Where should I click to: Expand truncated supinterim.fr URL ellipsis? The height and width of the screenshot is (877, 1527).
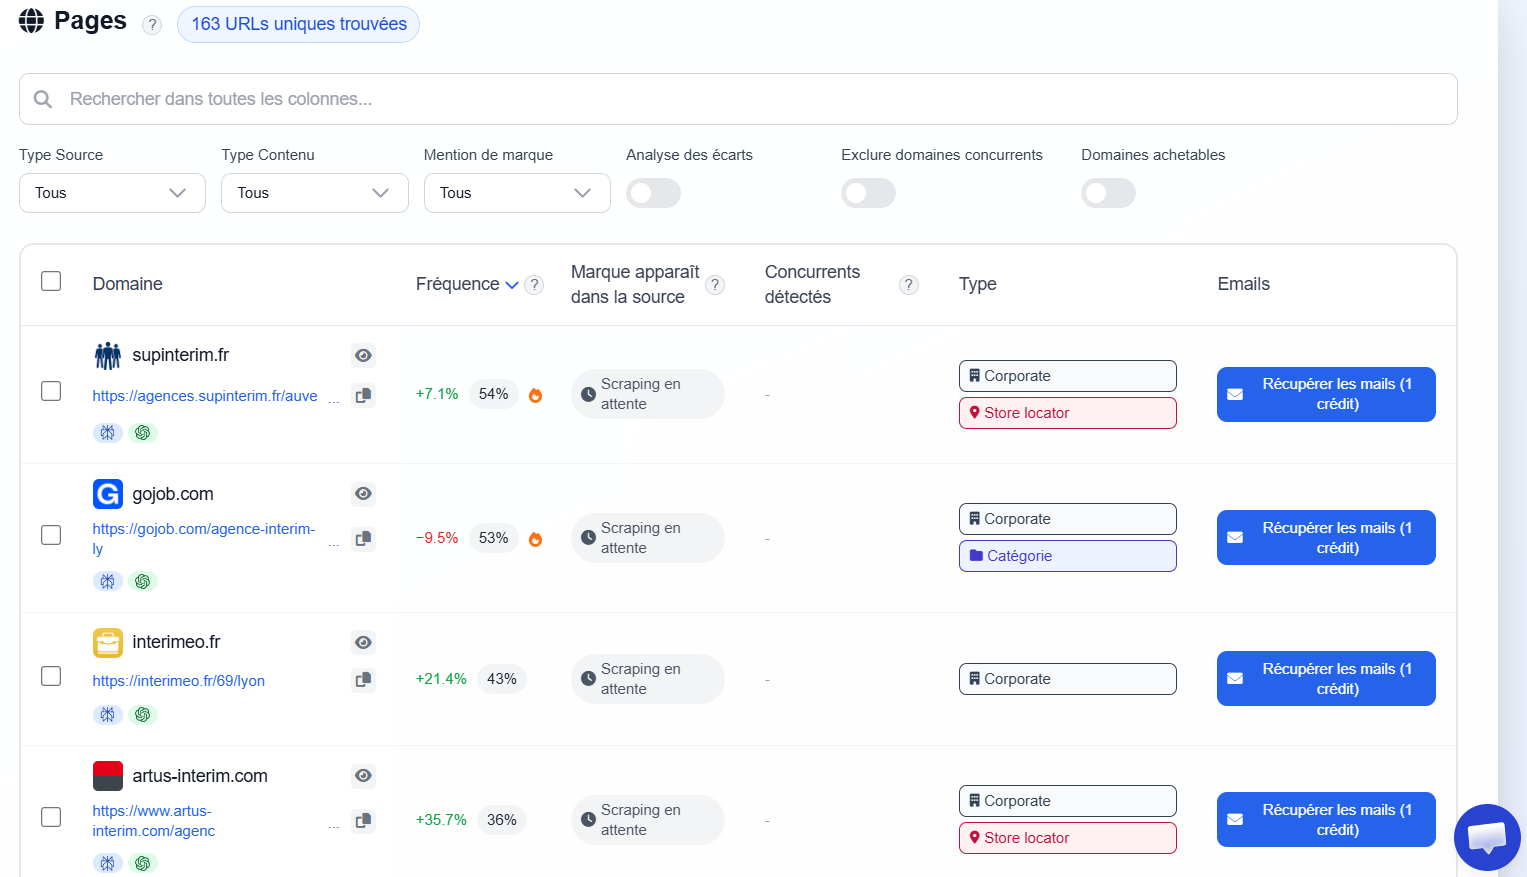click(x=334, y=399)
